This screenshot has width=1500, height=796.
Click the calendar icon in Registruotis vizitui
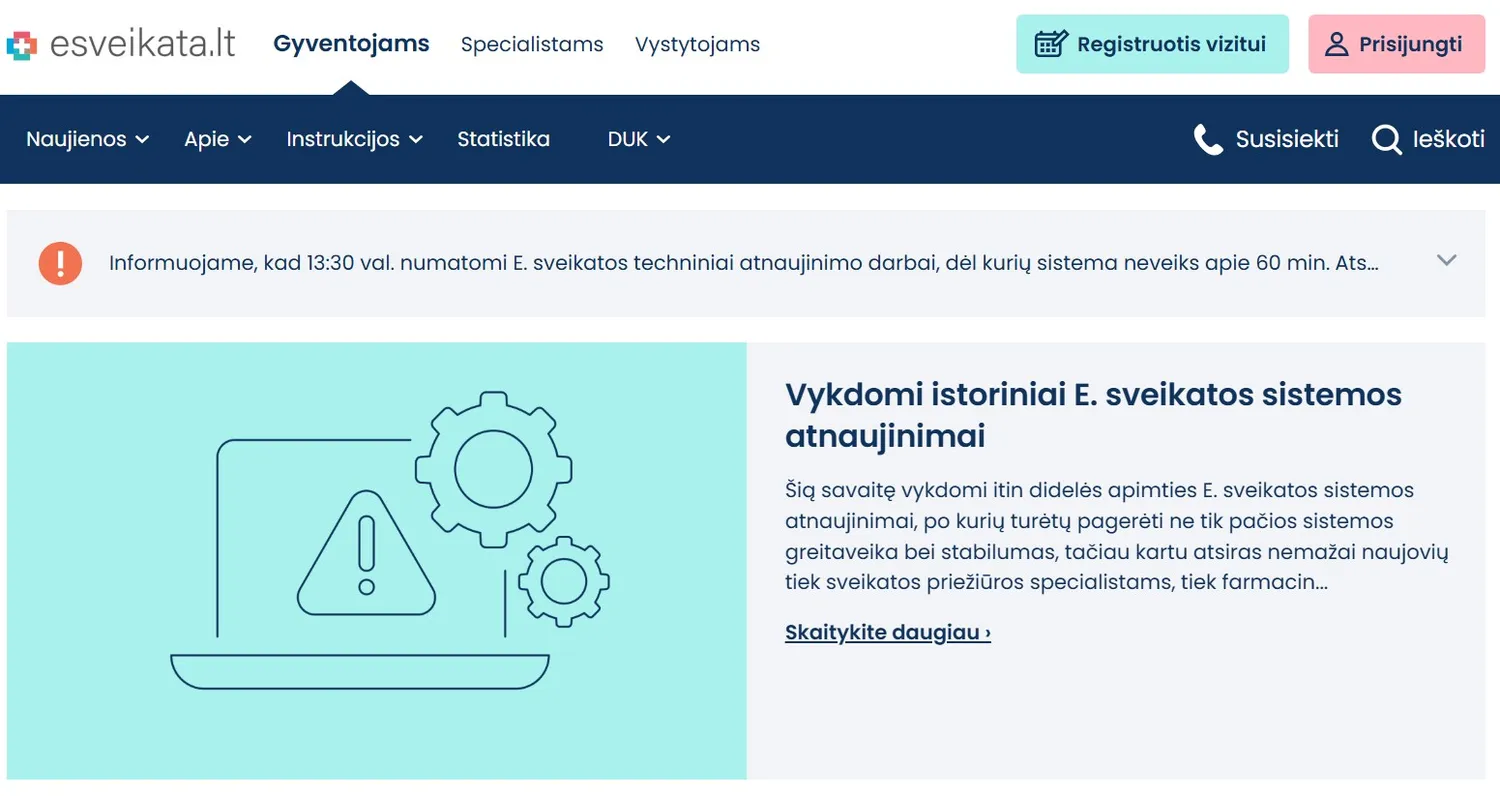pyautogui.click(x=1051, y=44)
